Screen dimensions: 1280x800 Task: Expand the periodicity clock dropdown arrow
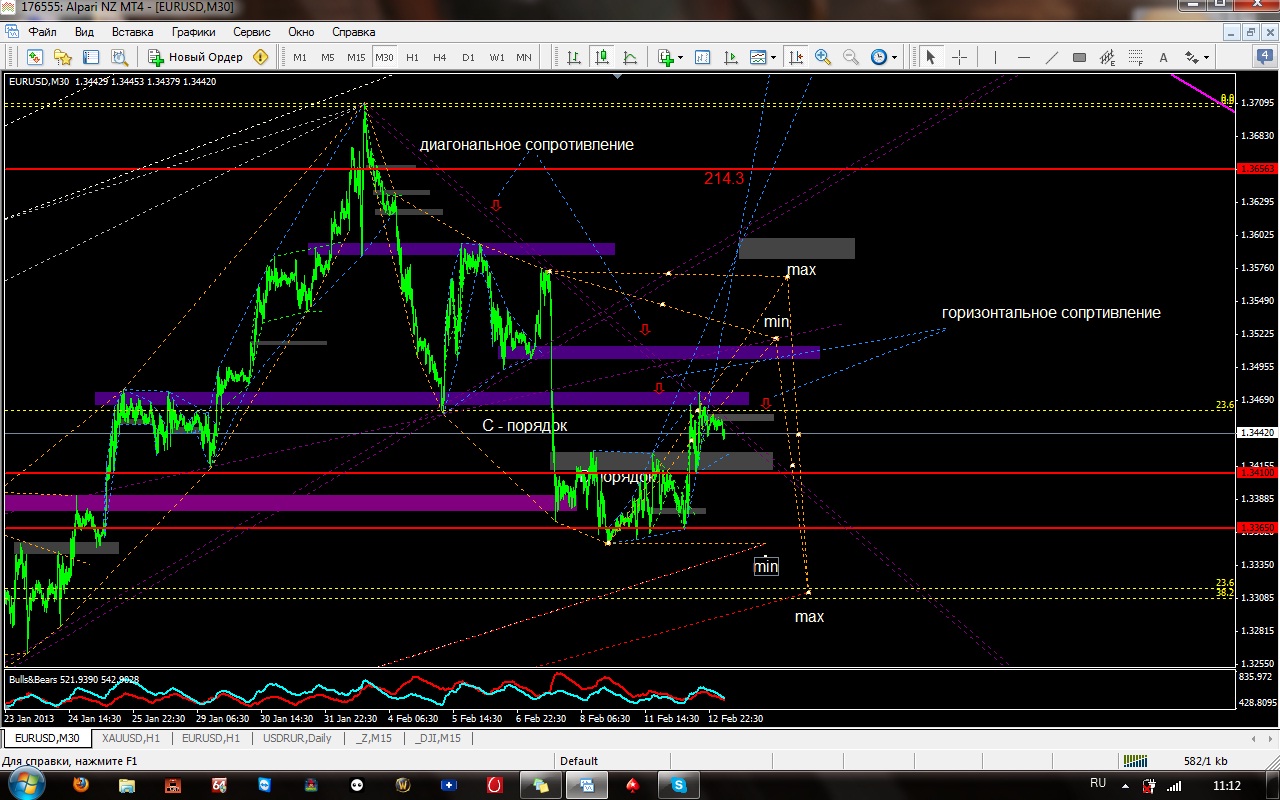[x=895, y=57]
